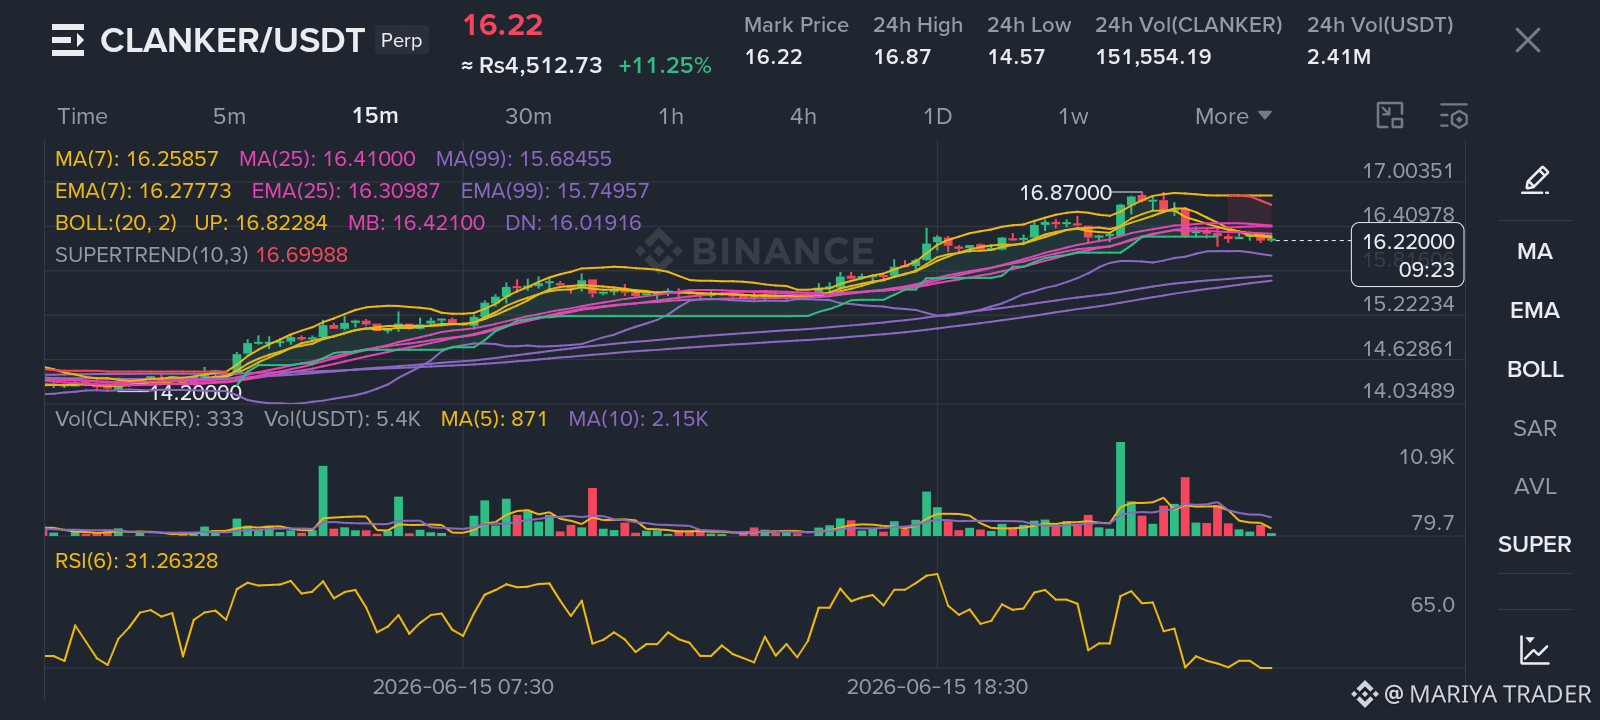Click the 24h High value 16.87

coord(902,57)
